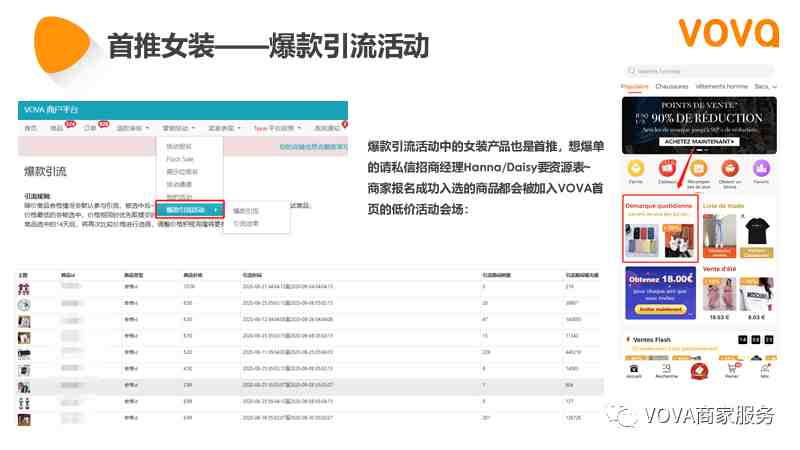Image resolution: width=800 pixels, height=450 pixels.
Task: Open the 订单 orders nav item
Action: pyautogui.click(x=90, y=128)
